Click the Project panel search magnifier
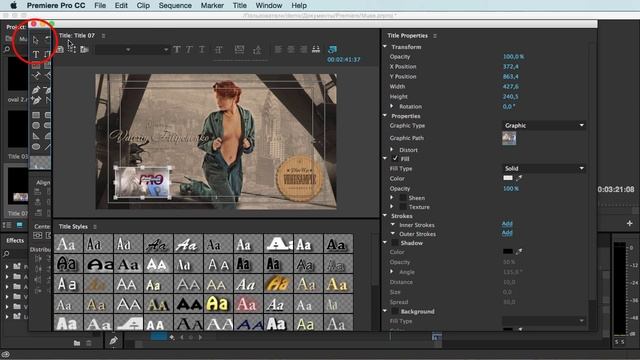The width and height of the screenshot is (640, 360). tap(7, 49)
